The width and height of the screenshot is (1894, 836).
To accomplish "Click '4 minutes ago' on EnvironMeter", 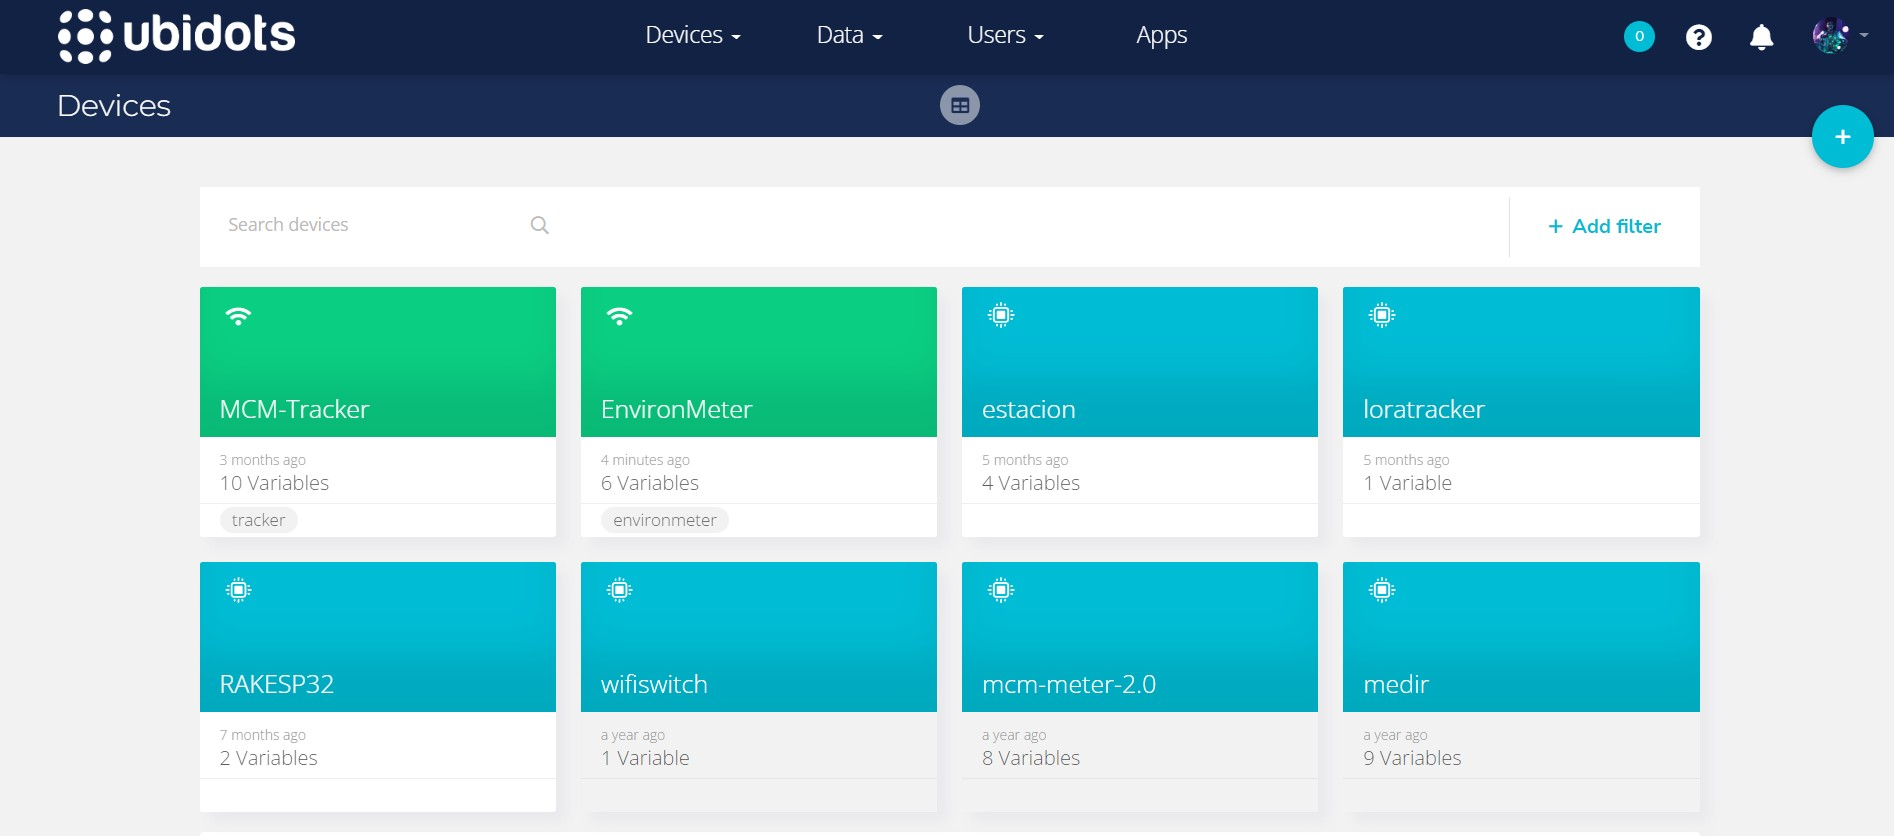I will click(x=645, y=460).
